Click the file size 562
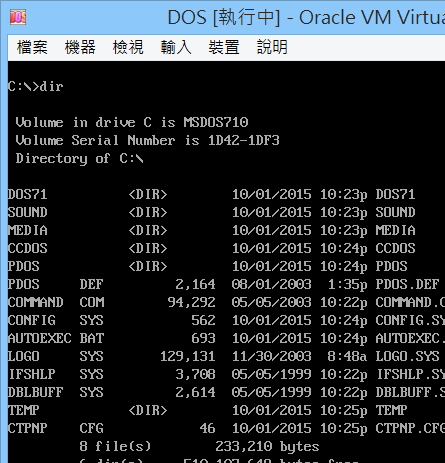The height and width of the screenshot is (463, 445). [203, 320]
